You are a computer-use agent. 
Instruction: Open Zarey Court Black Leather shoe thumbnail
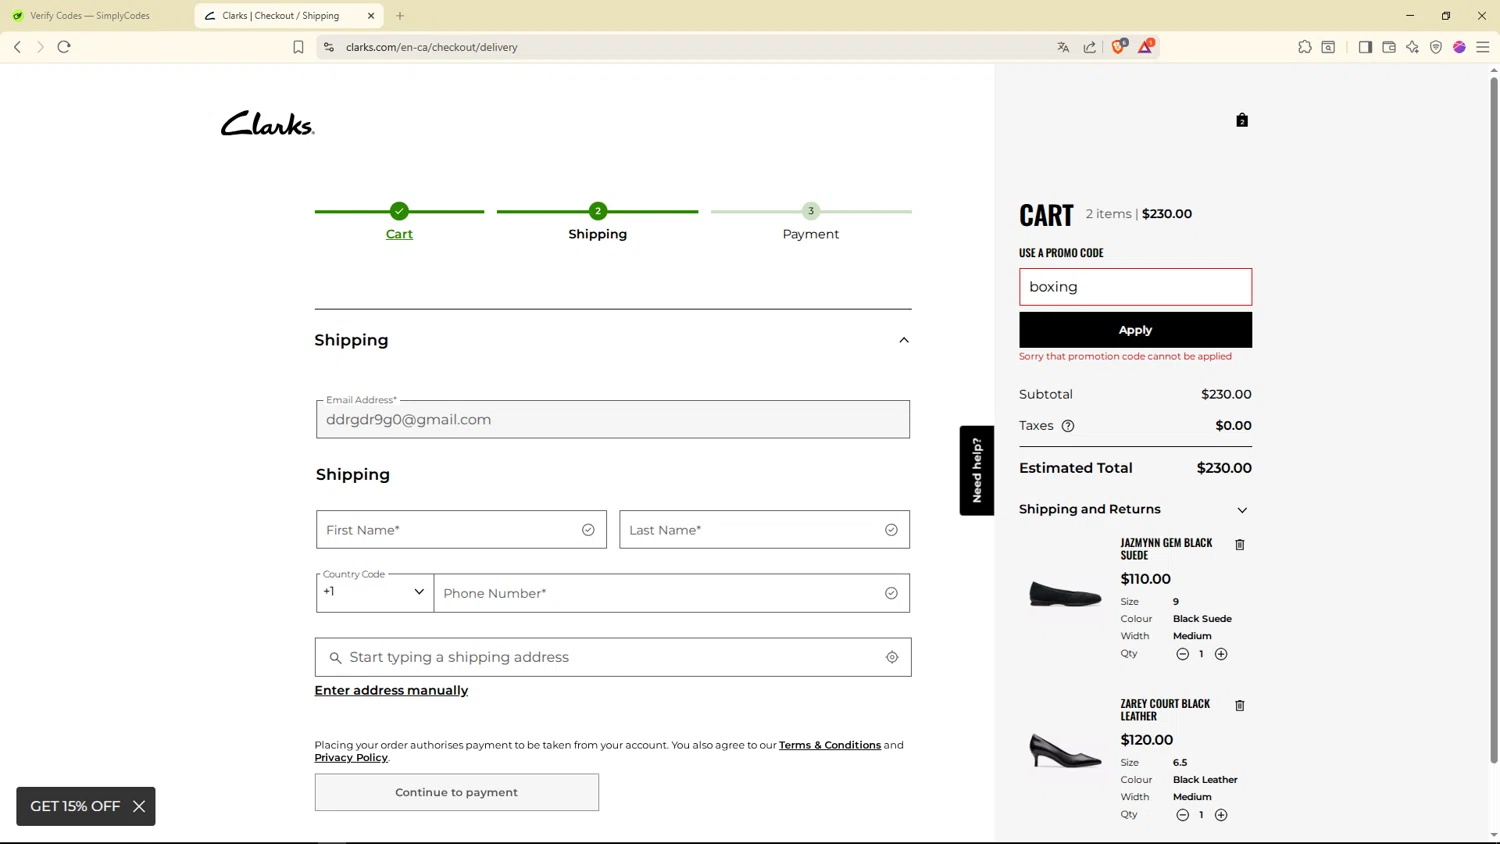1065,750
